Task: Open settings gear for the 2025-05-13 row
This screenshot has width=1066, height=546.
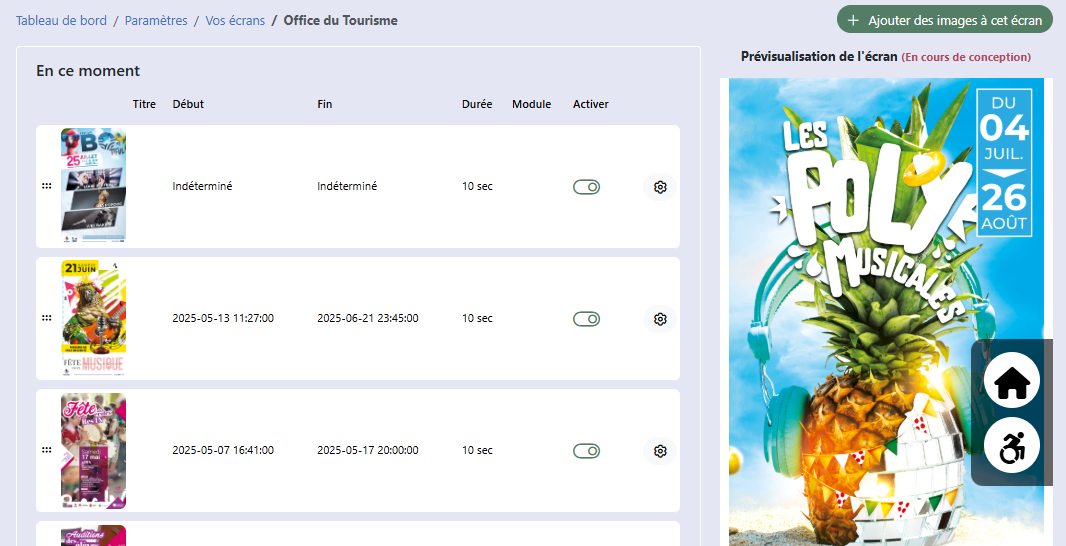Action: click(659, 319)
